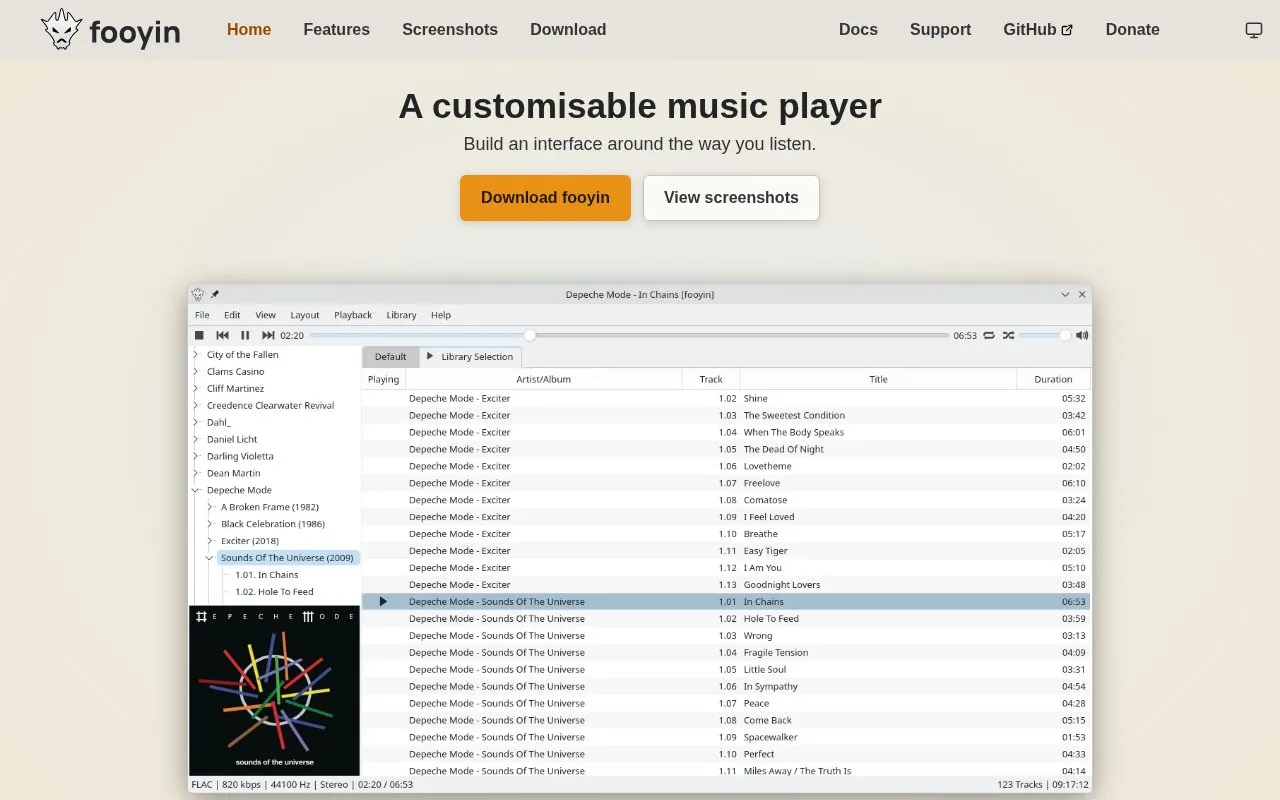The image size is (1280, 800).
Task: Open the GitHub link
Action: (x=1038, y=30)
